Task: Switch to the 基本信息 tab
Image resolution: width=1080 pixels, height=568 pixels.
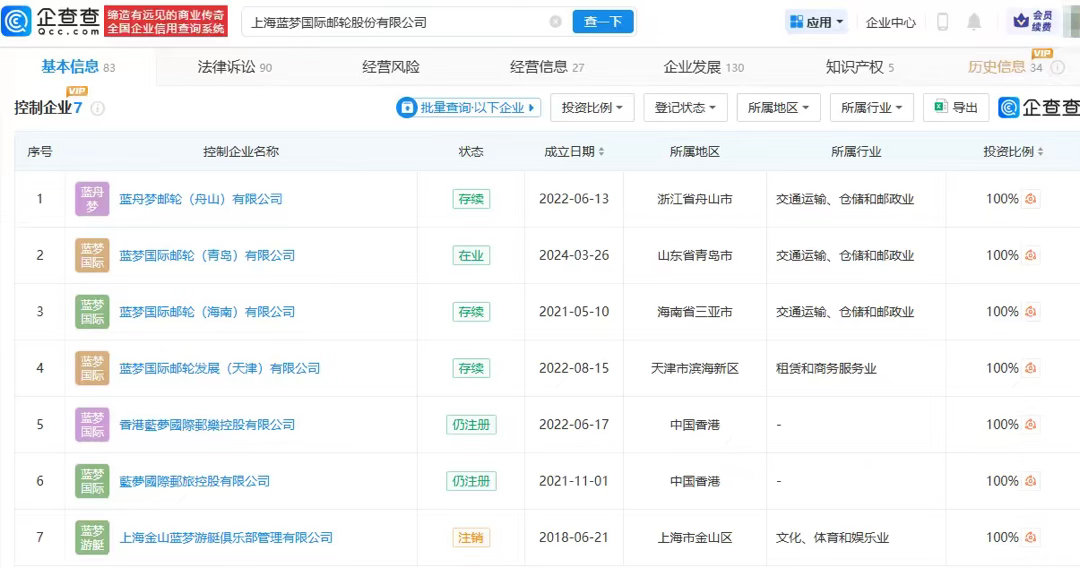Action: [78, 67]
